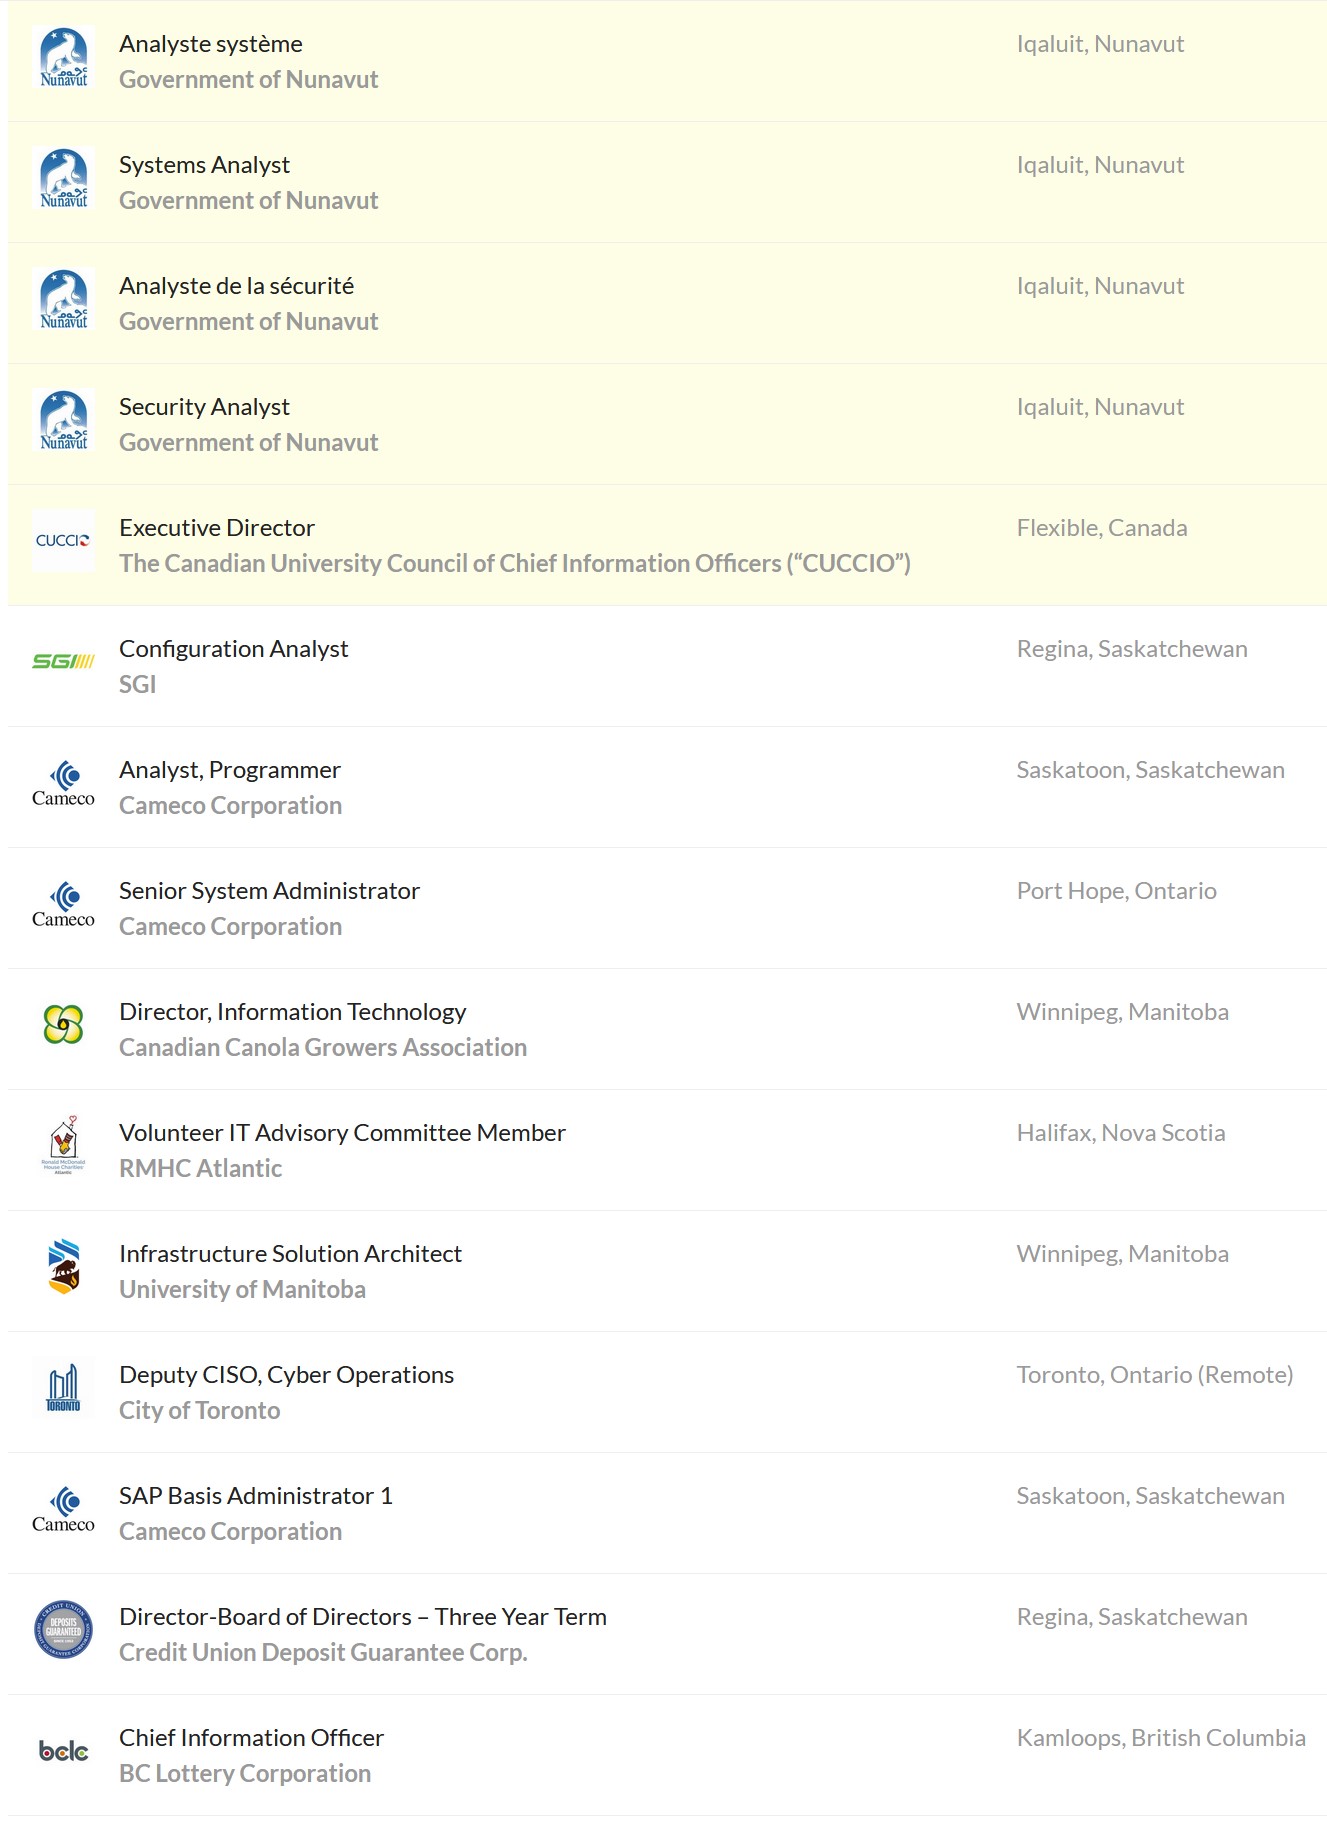Click the Cameco logo beside SAP Basis Administrator

tap(63, 1511)
